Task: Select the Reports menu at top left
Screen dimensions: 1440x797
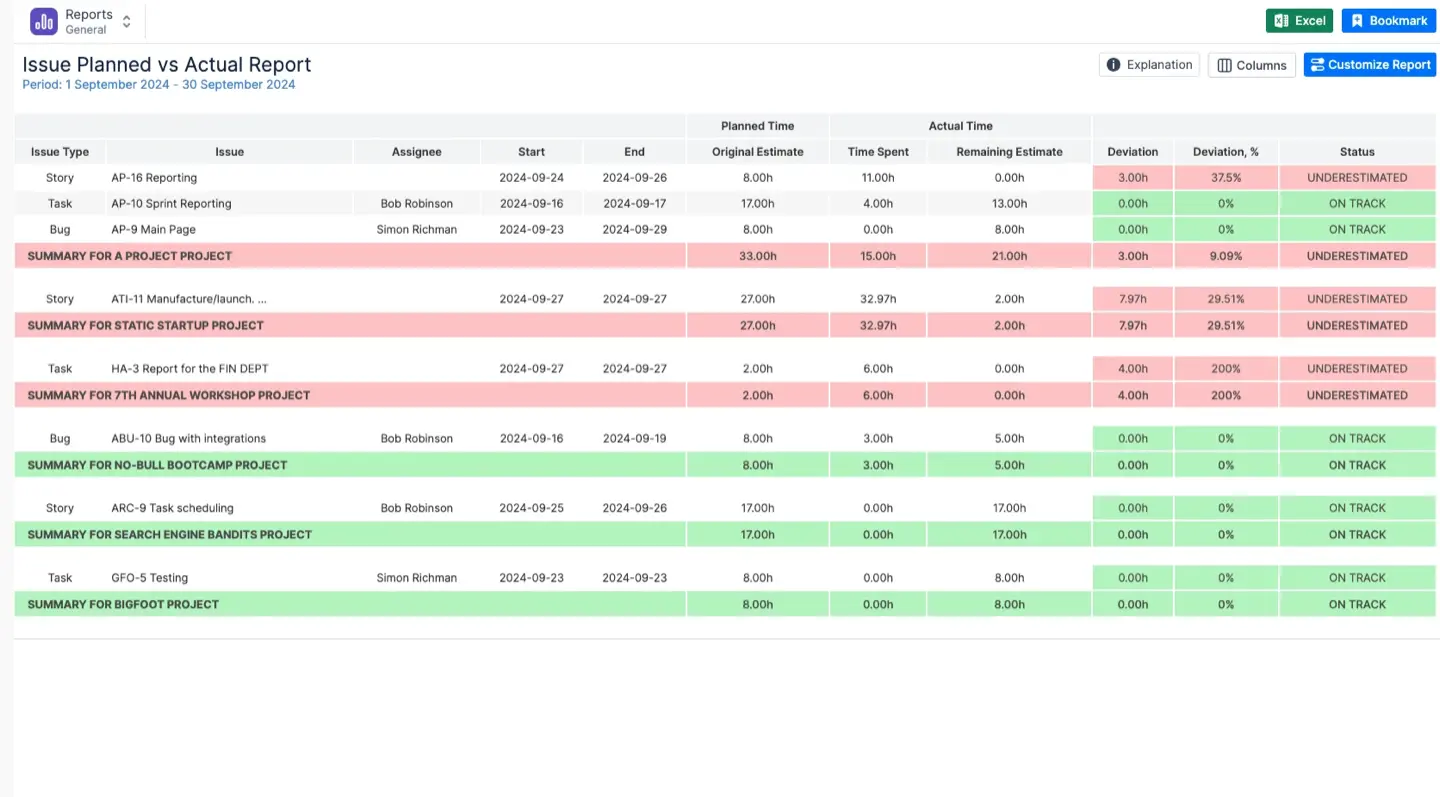Action: [90, 14]
